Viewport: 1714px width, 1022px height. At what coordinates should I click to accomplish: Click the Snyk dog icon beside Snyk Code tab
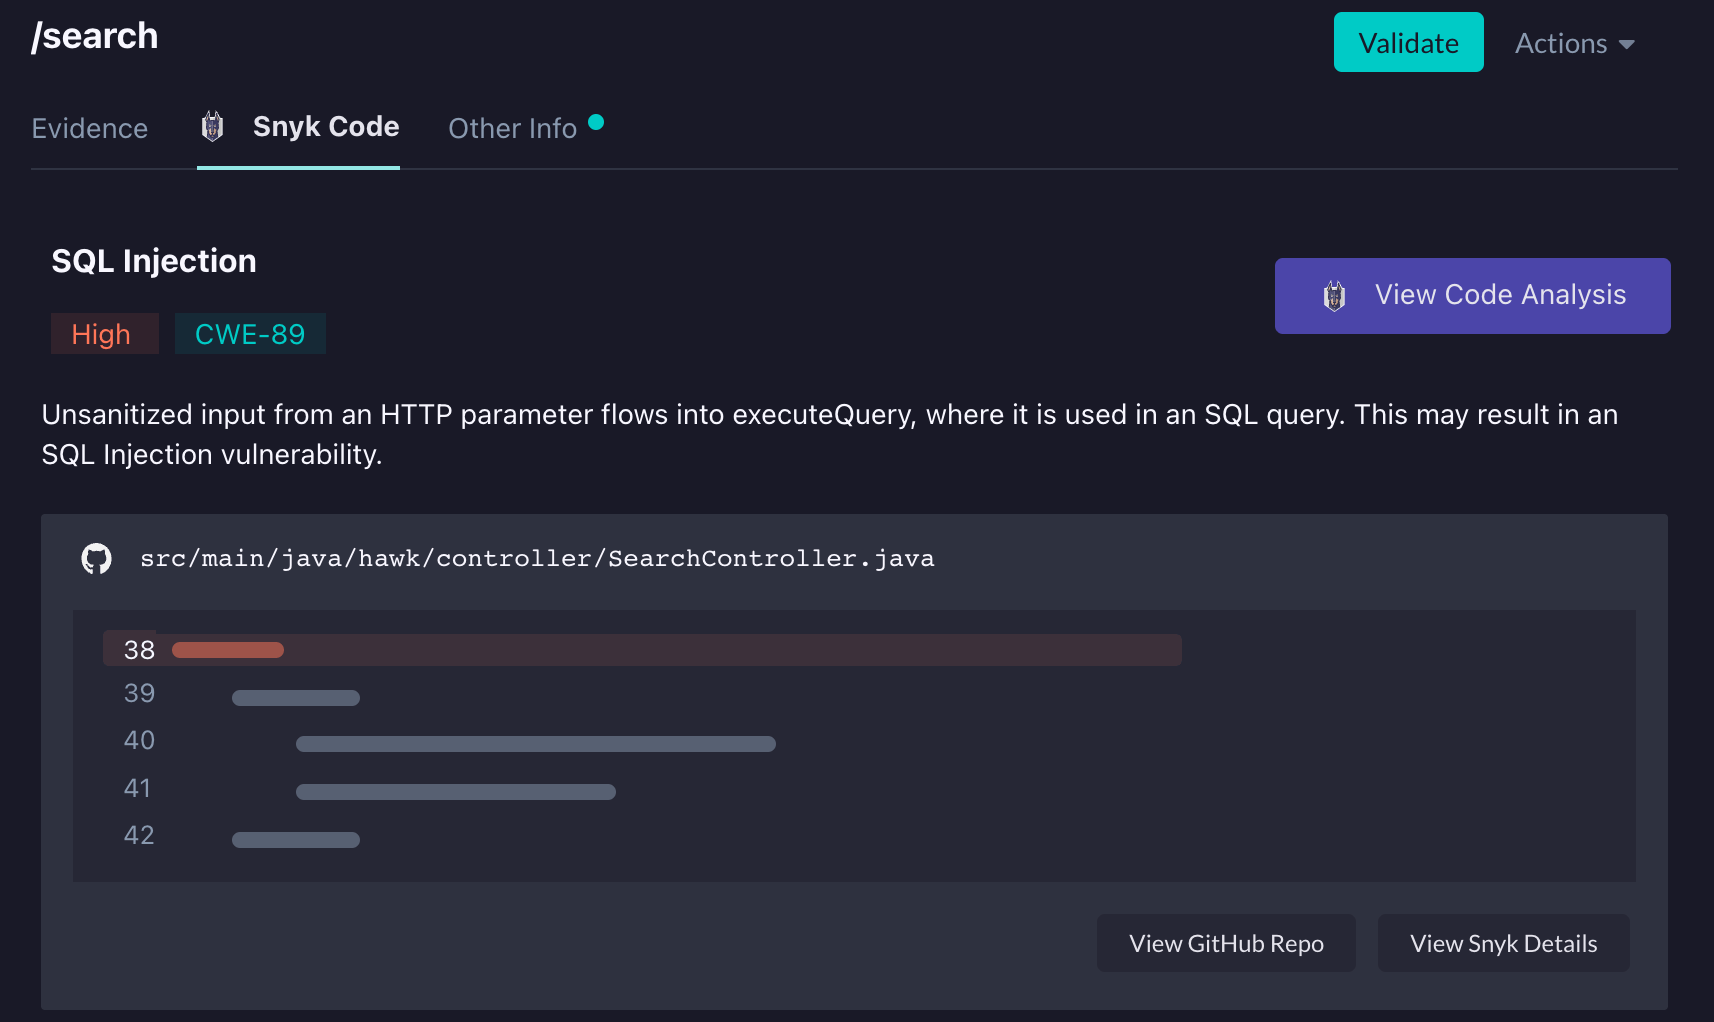tap(211, 127)
